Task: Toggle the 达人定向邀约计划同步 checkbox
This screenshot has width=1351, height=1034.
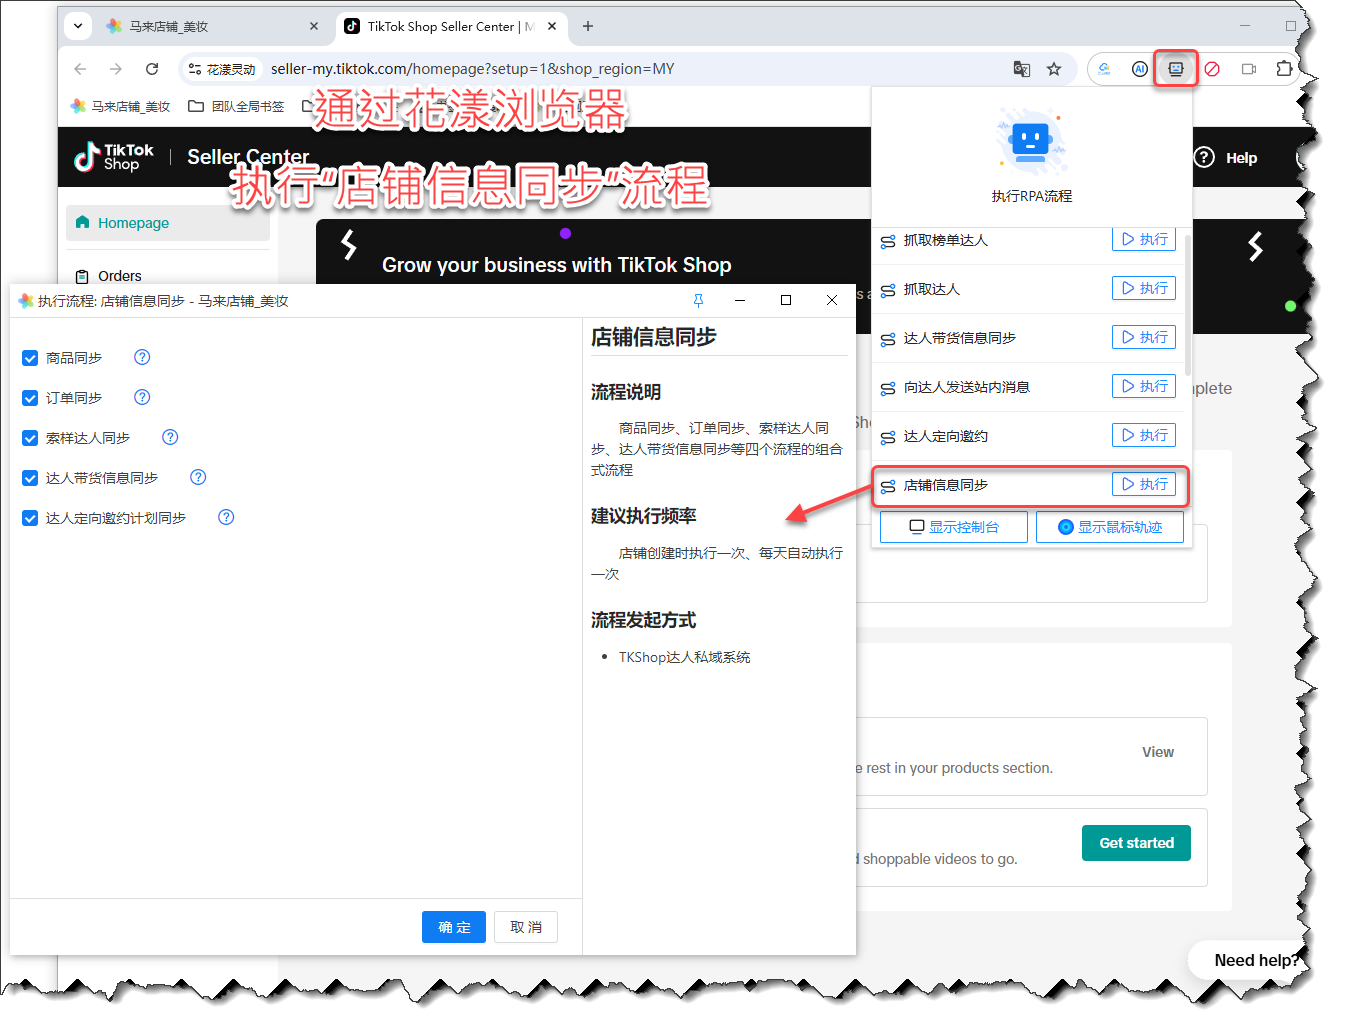Action: click(x=30, y=518)
